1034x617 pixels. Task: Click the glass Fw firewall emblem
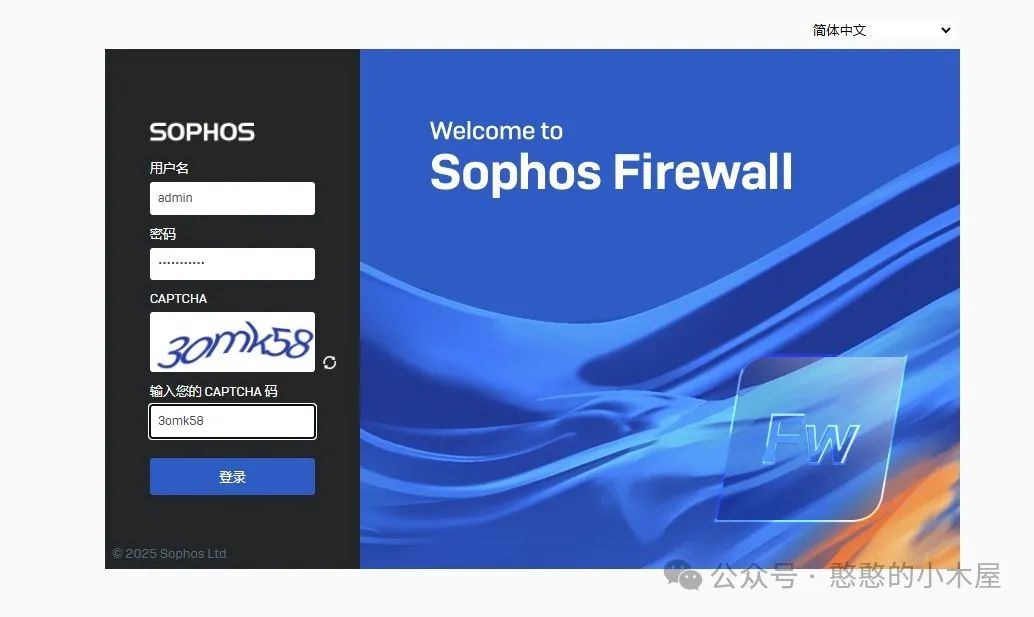(811, 439)
